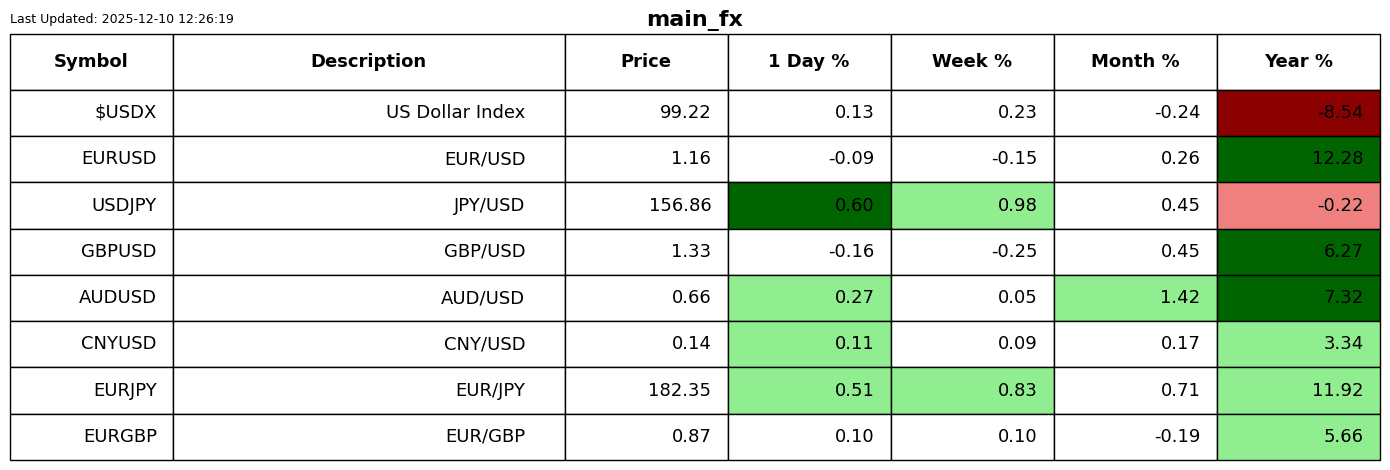Click the EURJPY symbol cell
This screenshot has height=470, width=1390.
click(91, 391)
